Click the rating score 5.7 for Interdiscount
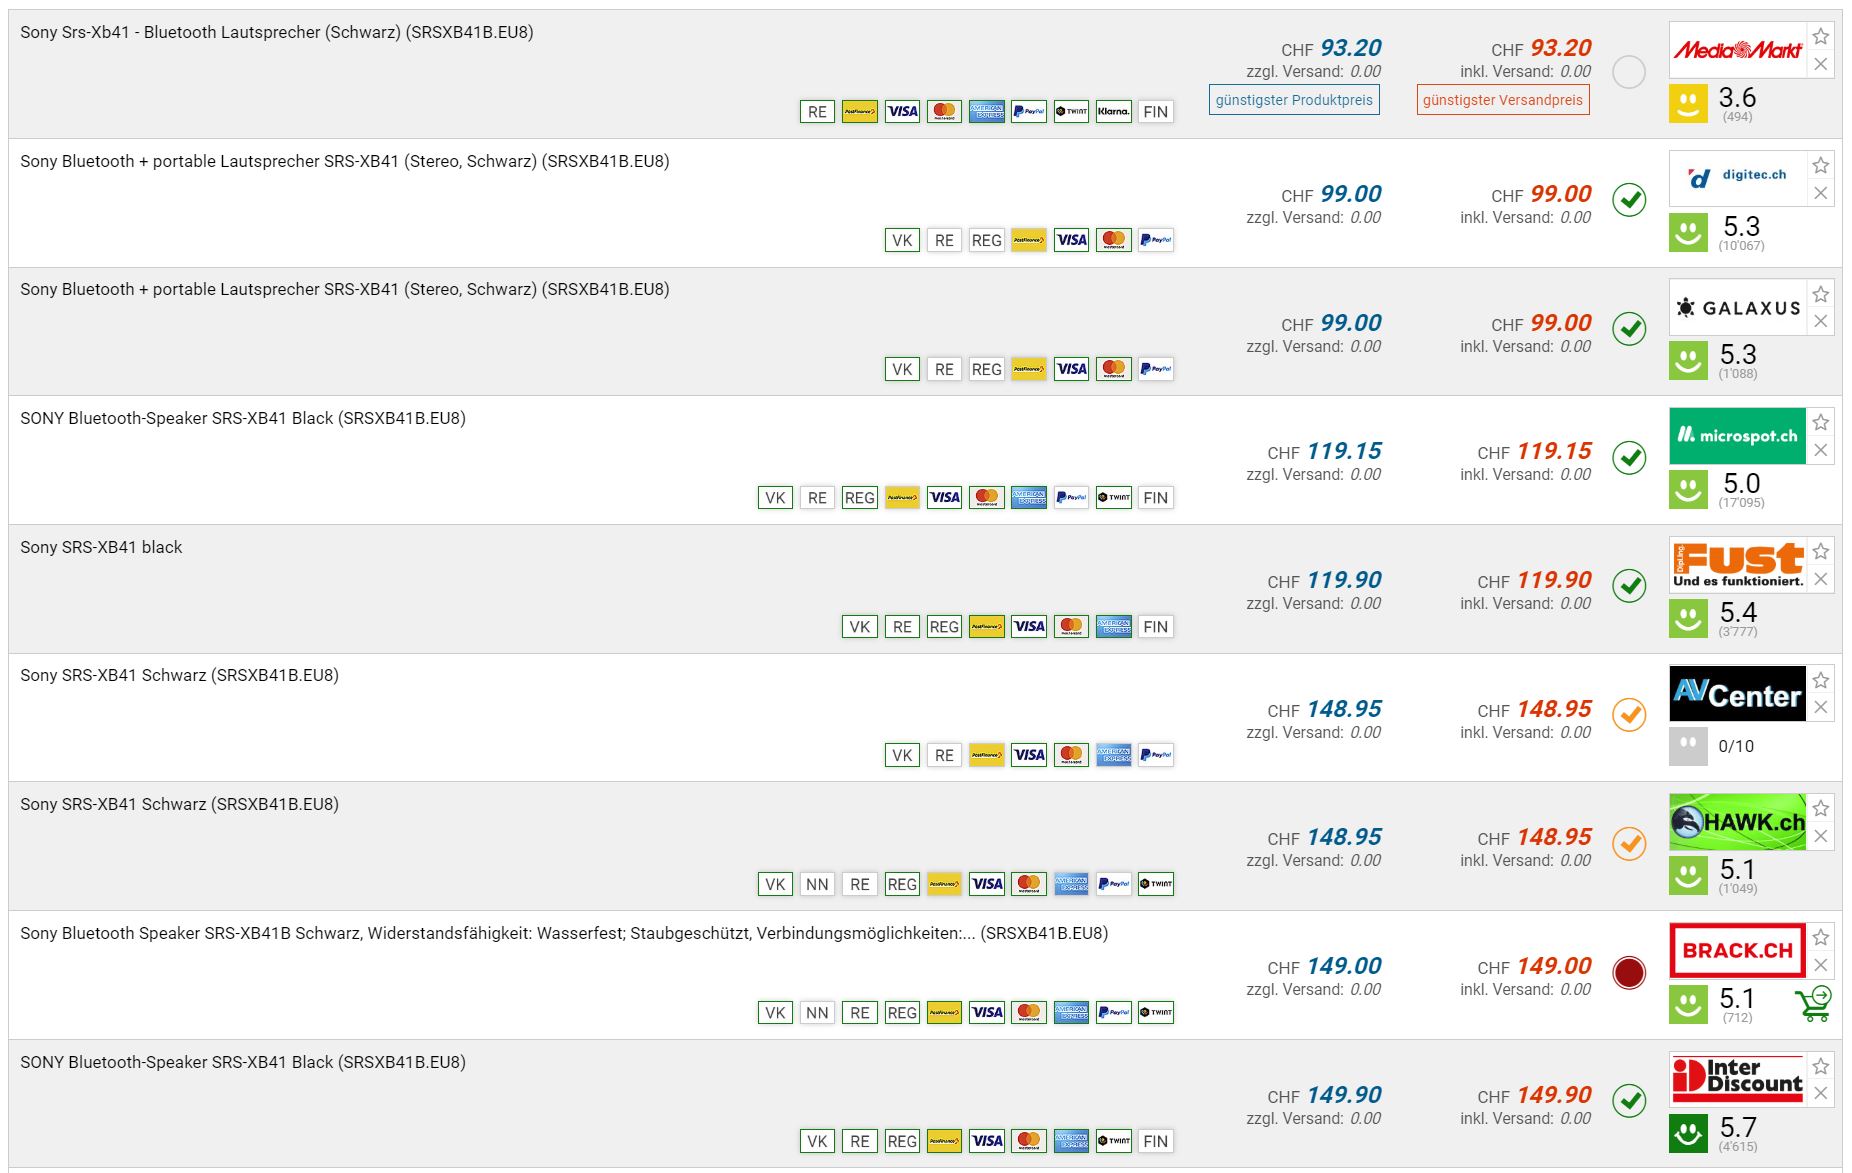This screenshot has width=1852, height=1173. [1738, 1127]
